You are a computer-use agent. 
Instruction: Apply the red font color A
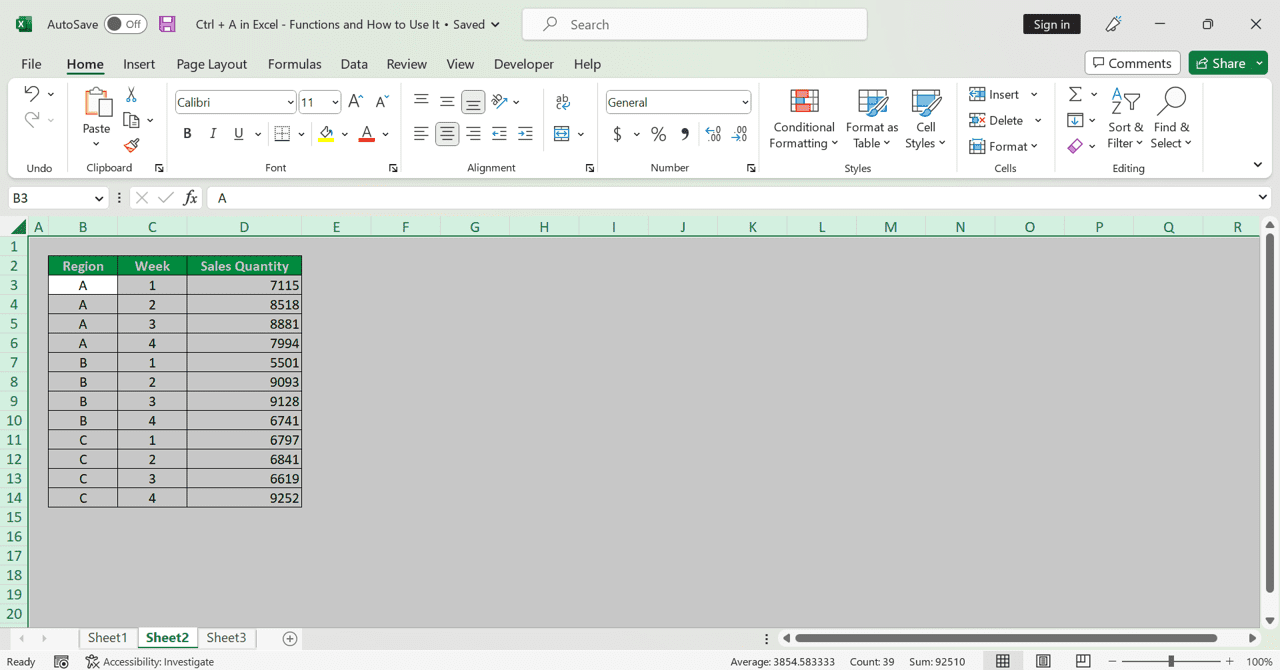click(367, 133)
